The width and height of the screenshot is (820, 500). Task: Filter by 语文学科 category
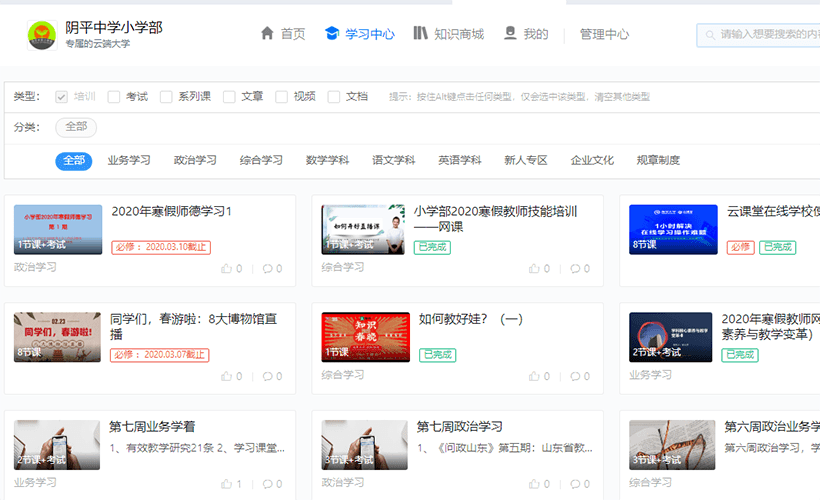(x=393, y=160)
